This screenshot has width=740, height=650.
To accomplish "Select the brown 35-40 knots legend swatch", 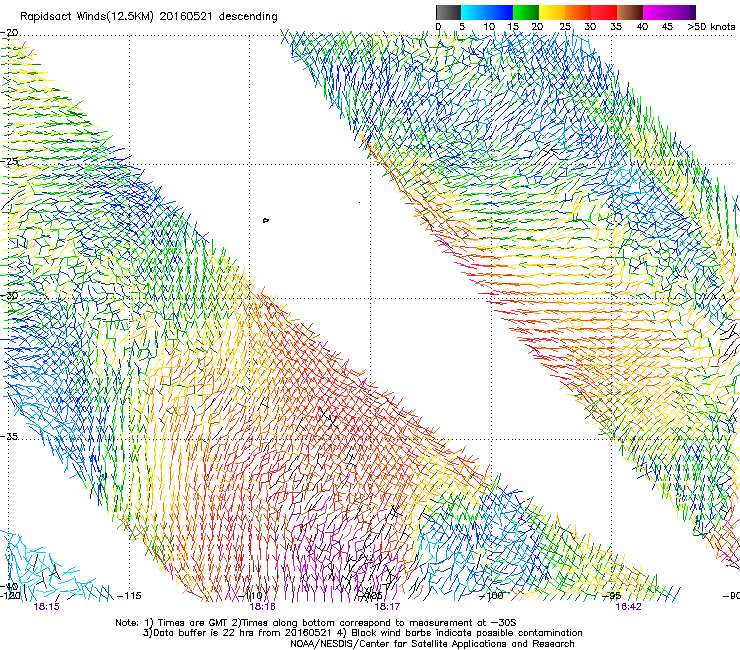I will [x=630, y=12].
